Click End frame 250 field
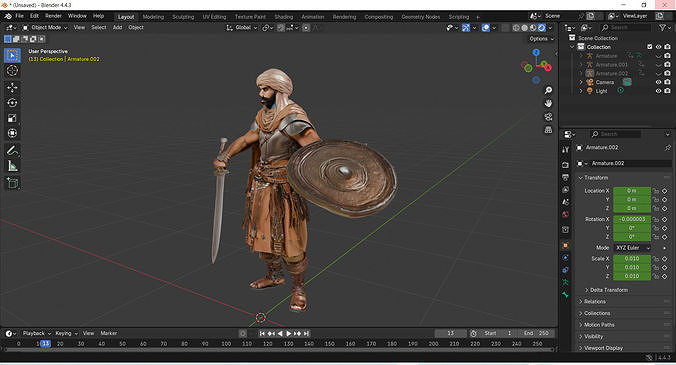 pos(536,333)
